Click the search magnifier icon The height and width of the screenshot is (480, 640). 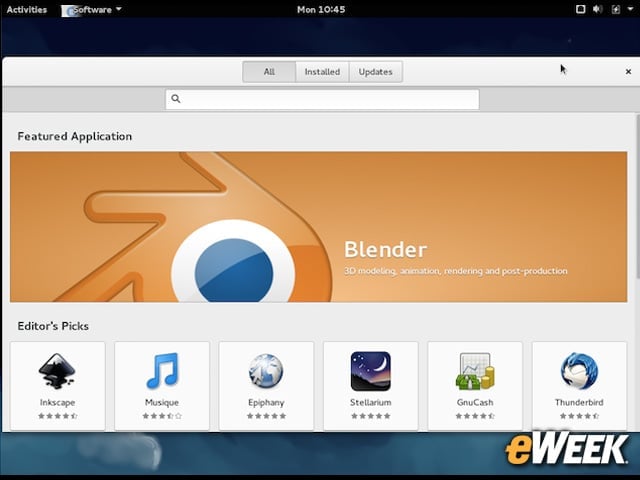coord(176,98)
